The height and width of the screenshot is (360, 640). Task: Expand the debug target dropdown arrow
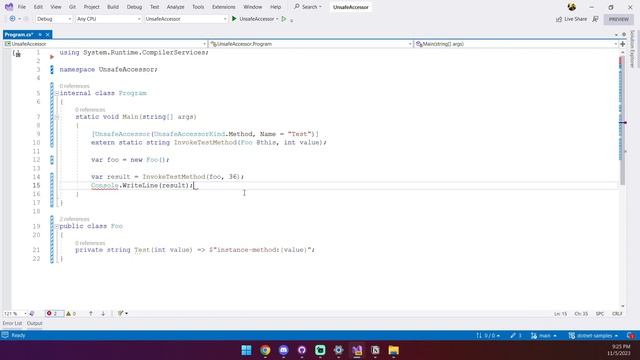coord(277,19)
